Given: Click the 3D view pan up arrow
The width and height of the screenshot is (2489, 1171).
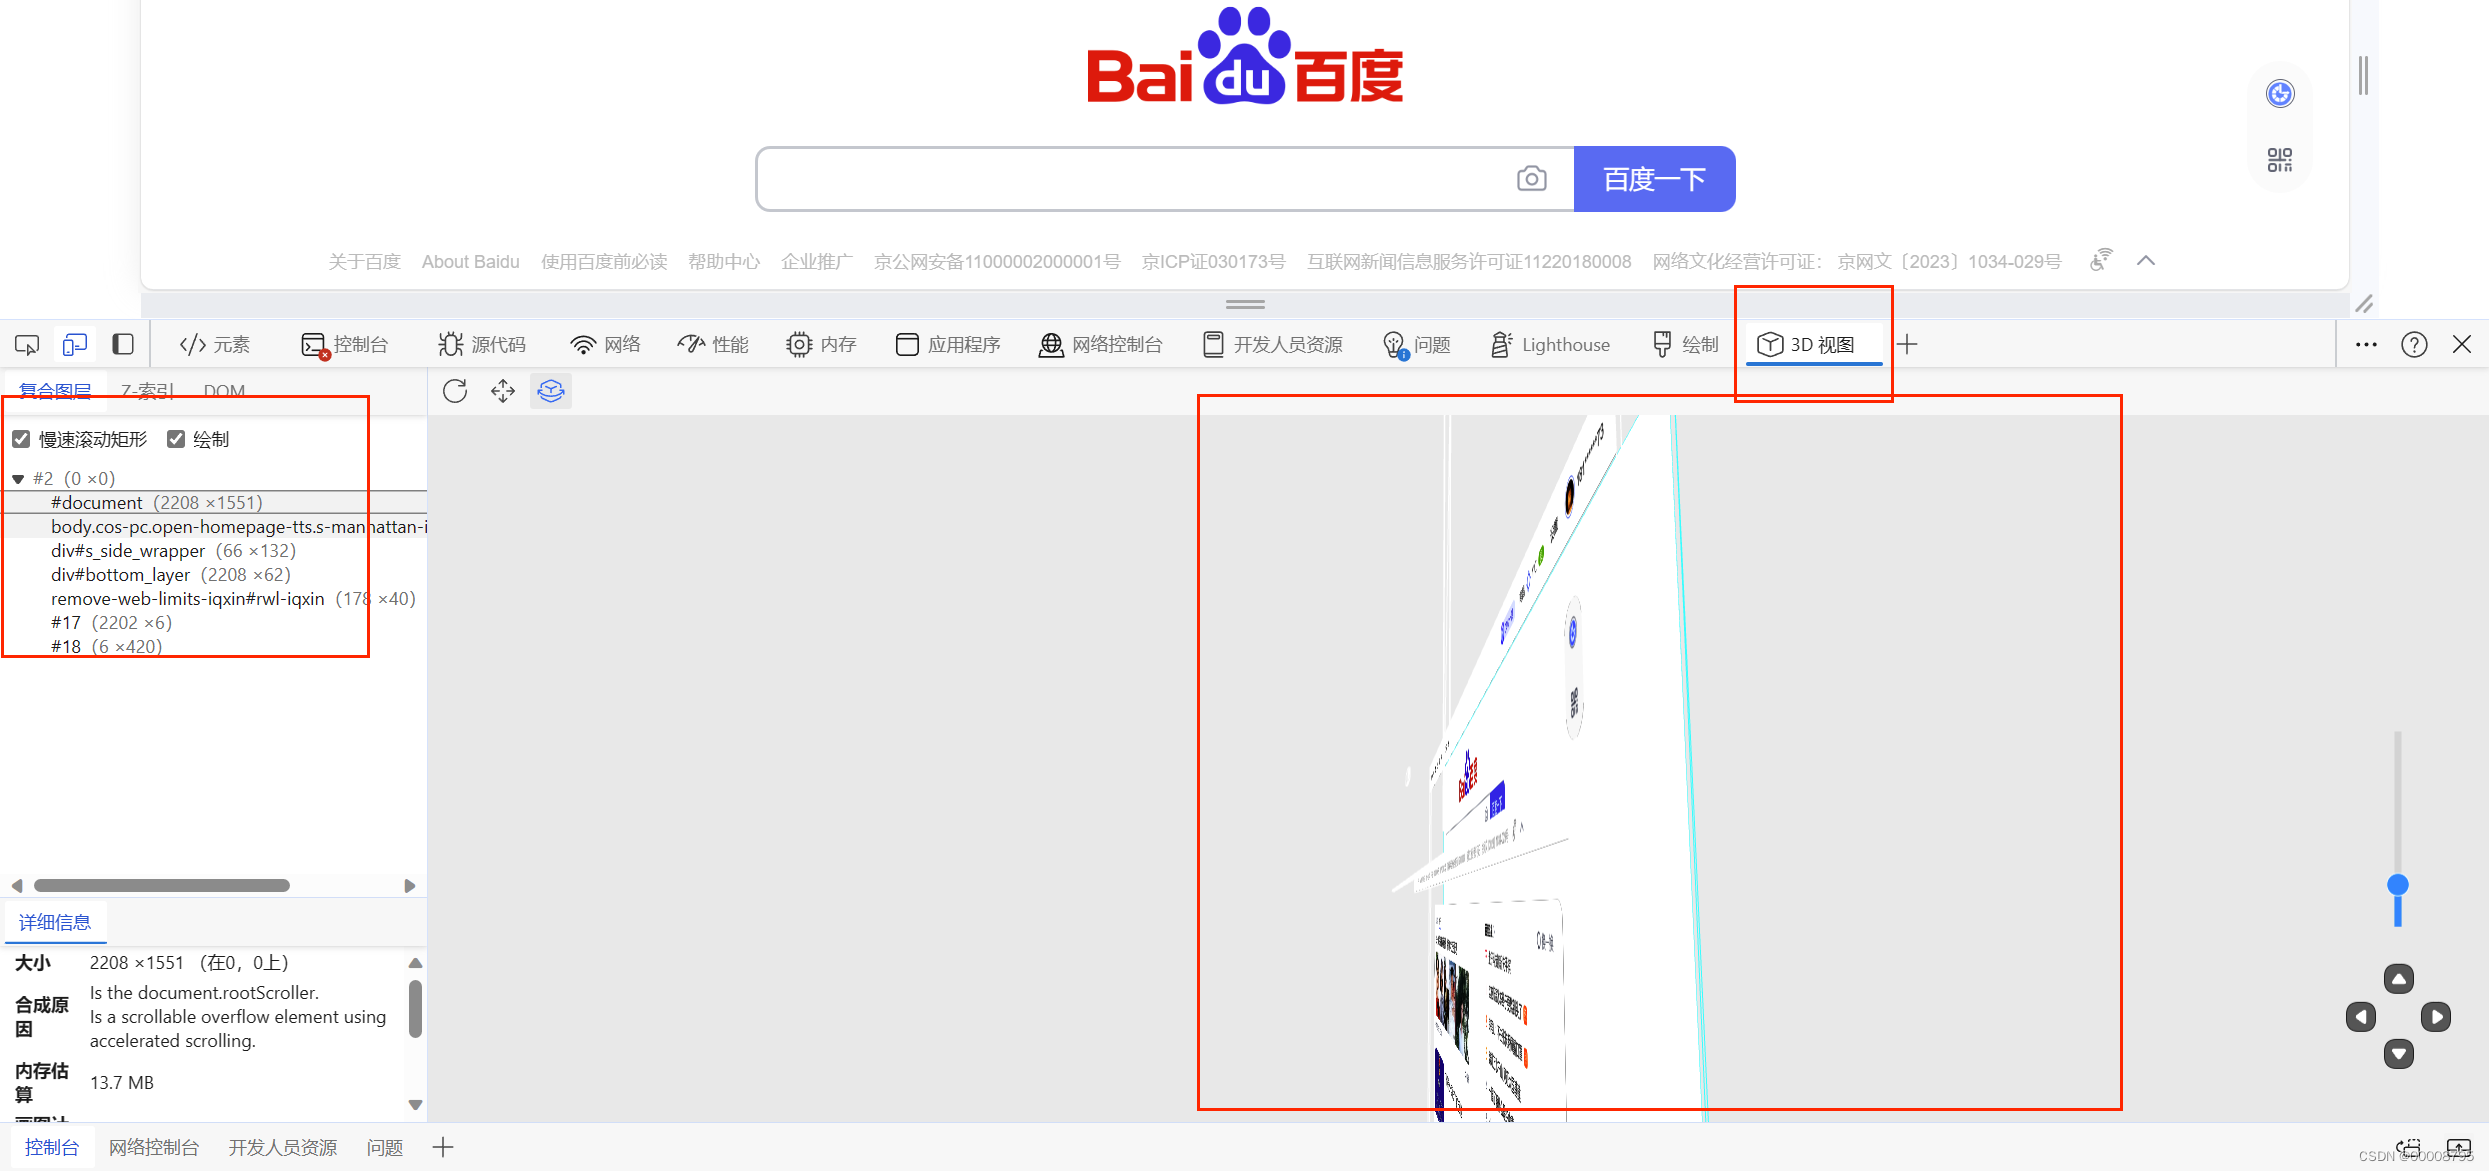Looking at the screenshot, I should pyautogui.click(x=2399, y=979).
